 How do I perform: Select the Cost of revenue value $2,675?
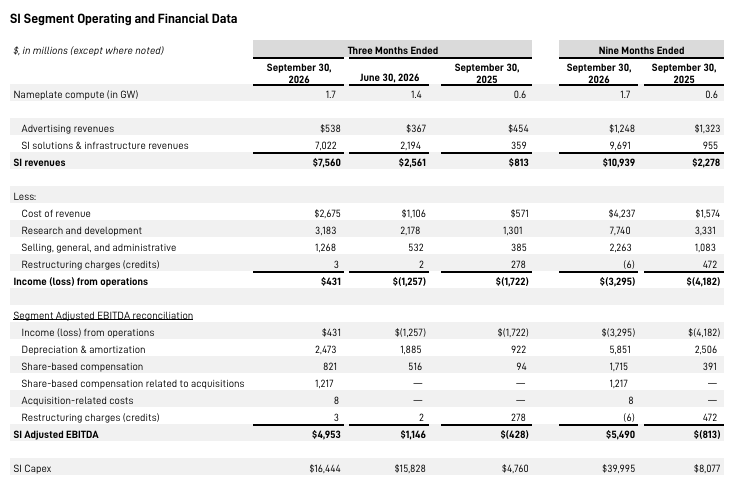point(327,214)
